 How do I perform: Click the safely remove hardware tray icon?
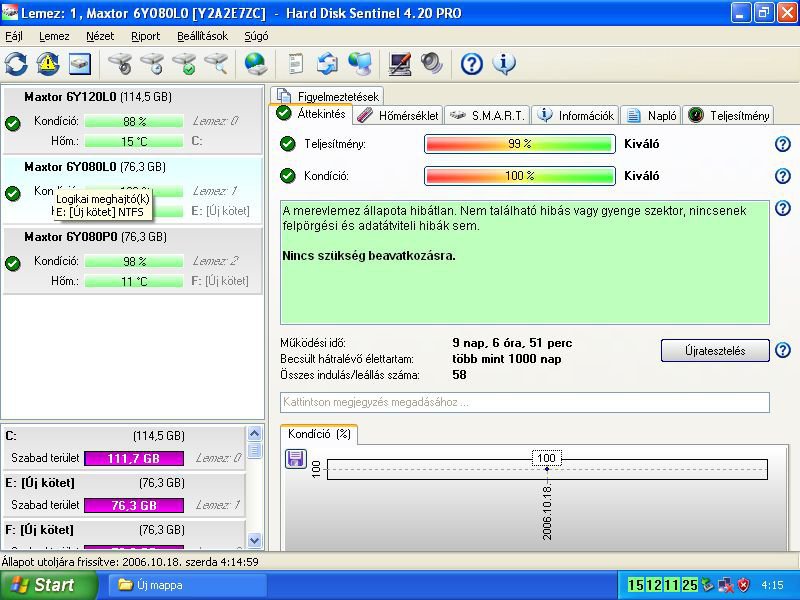[707, 585]
